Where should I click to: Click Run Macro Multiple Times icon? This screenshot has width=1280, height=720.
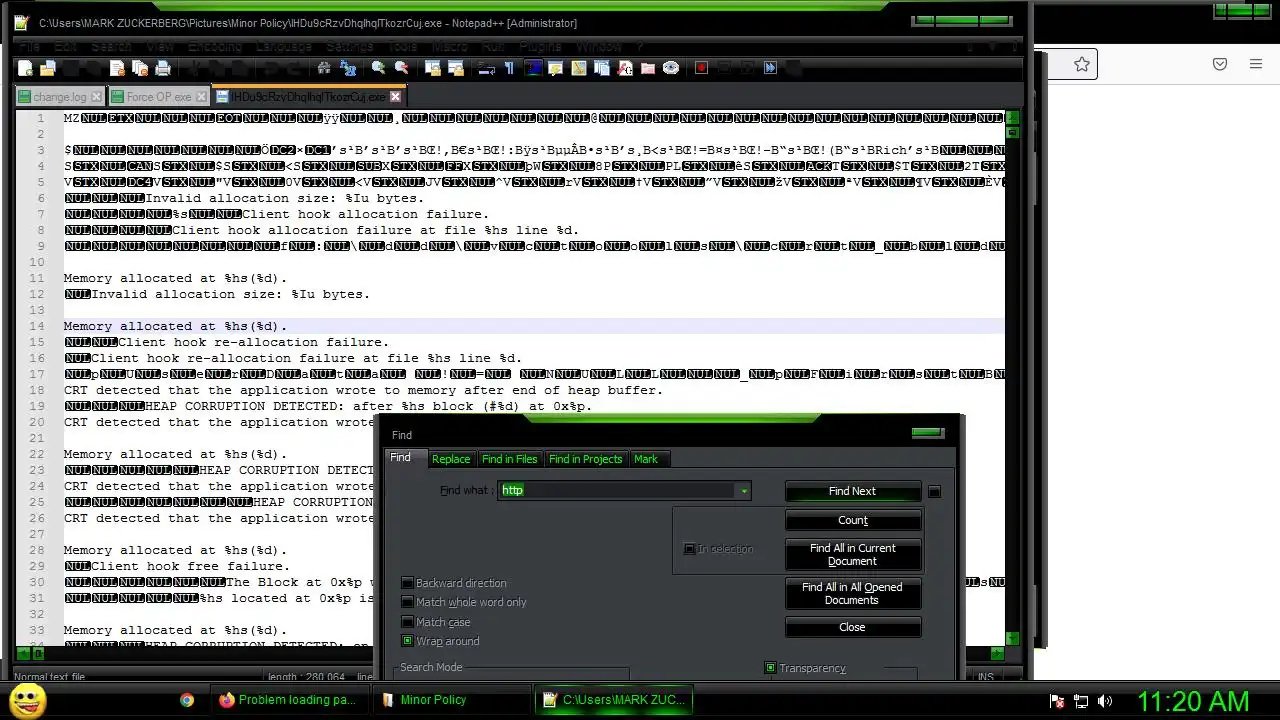pos(770,68)
